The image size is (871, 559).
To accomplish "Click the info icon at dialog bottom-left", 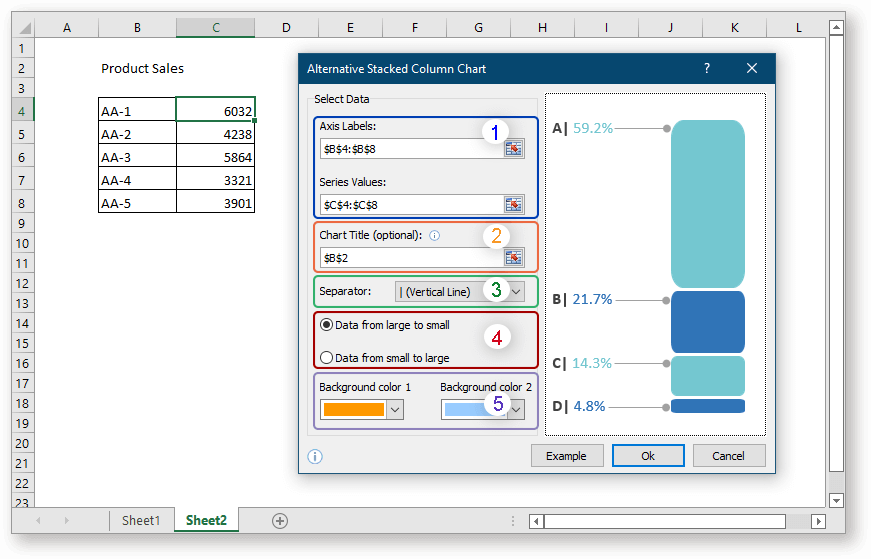I will point(315,456).
